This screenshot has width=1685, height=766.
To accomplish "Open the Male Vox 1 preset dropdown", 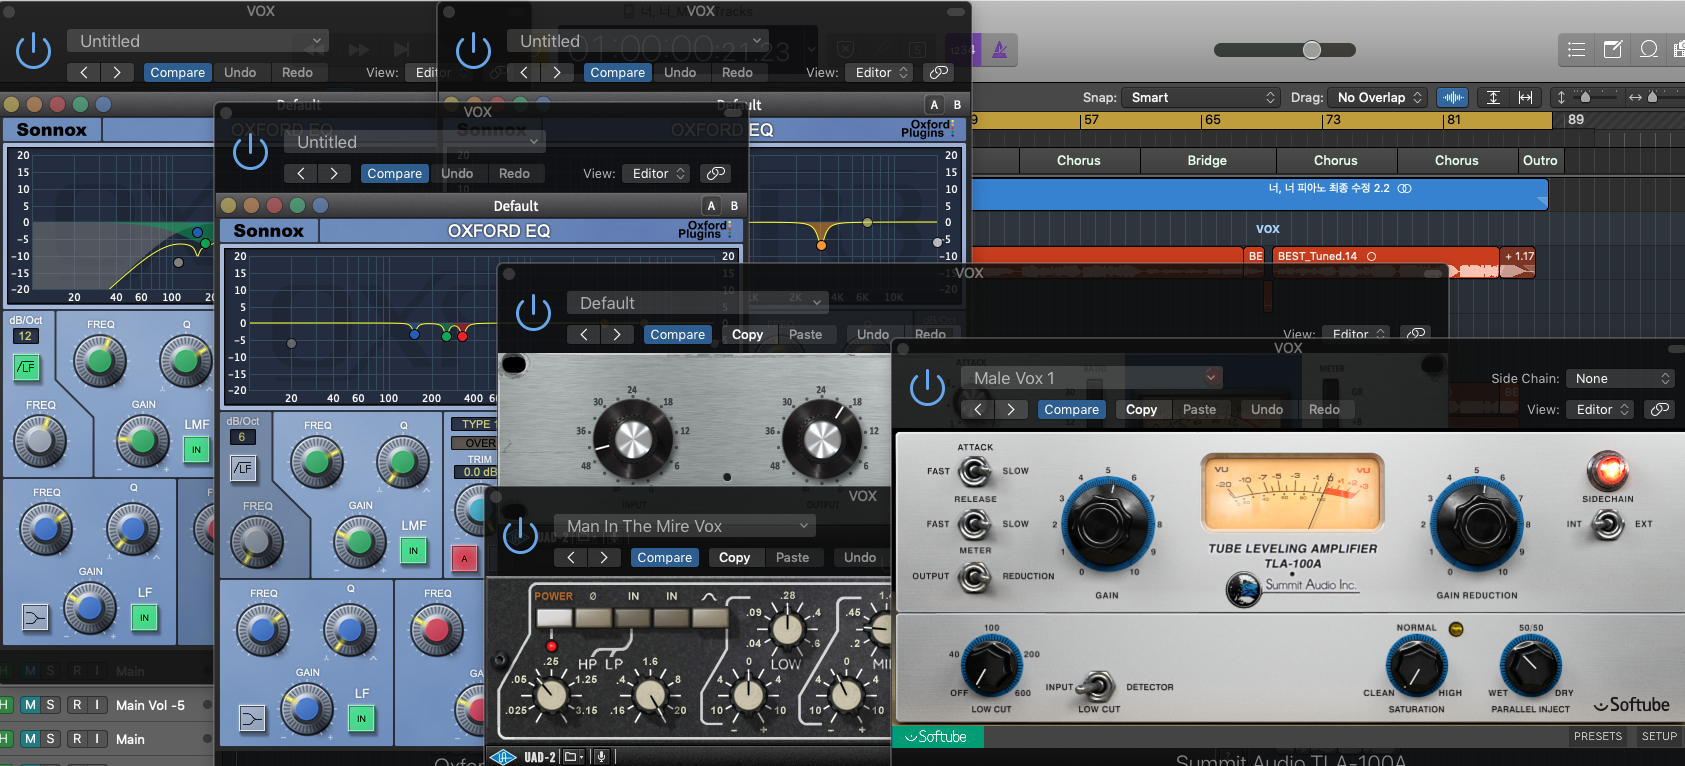I will tap(1093, 378).
